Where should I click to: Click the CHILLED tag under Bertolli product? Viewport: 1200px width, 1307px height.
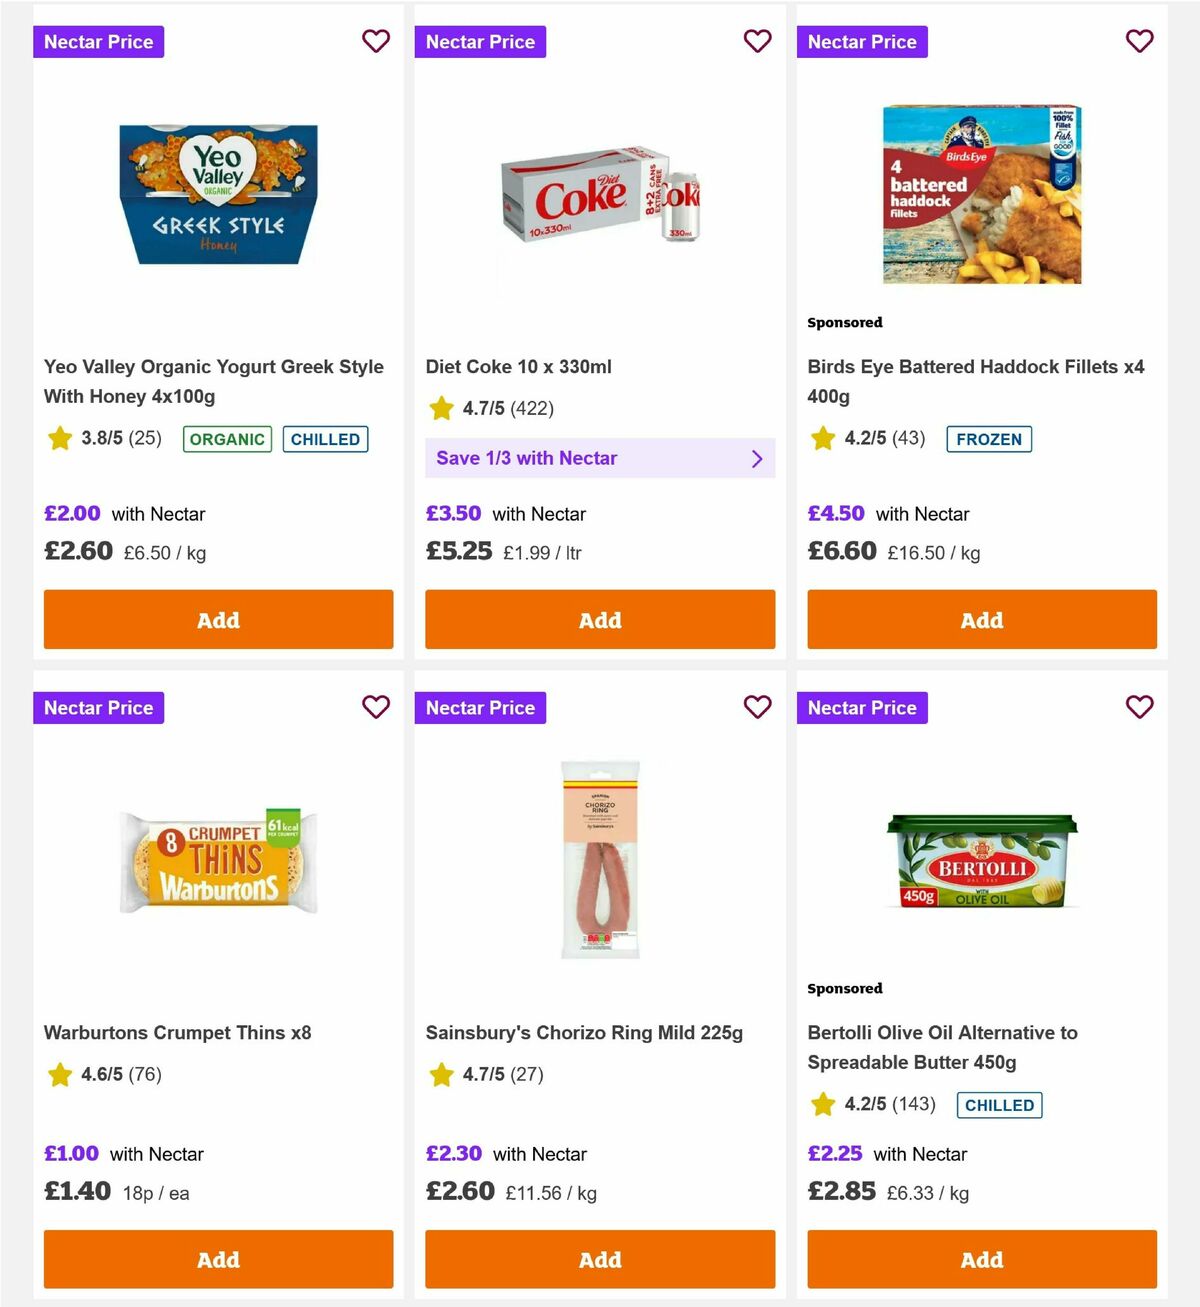(999, 1105)
